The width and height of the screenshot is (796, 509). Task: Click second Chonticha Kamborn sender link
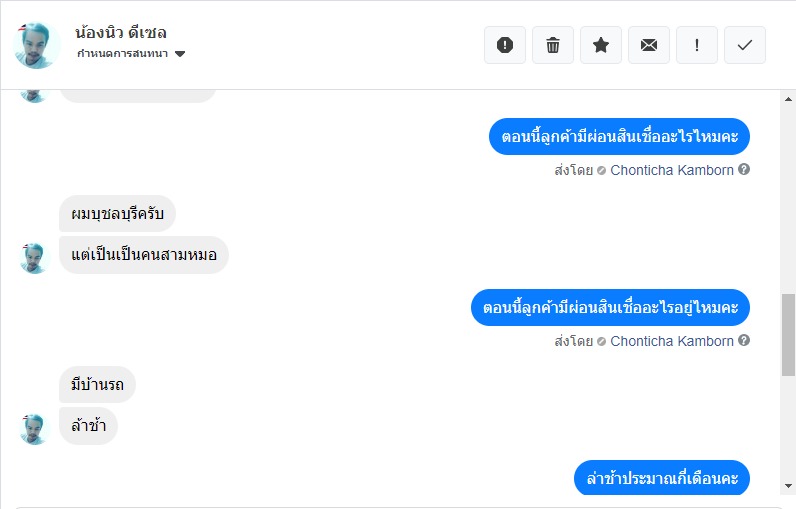[672, 341]
